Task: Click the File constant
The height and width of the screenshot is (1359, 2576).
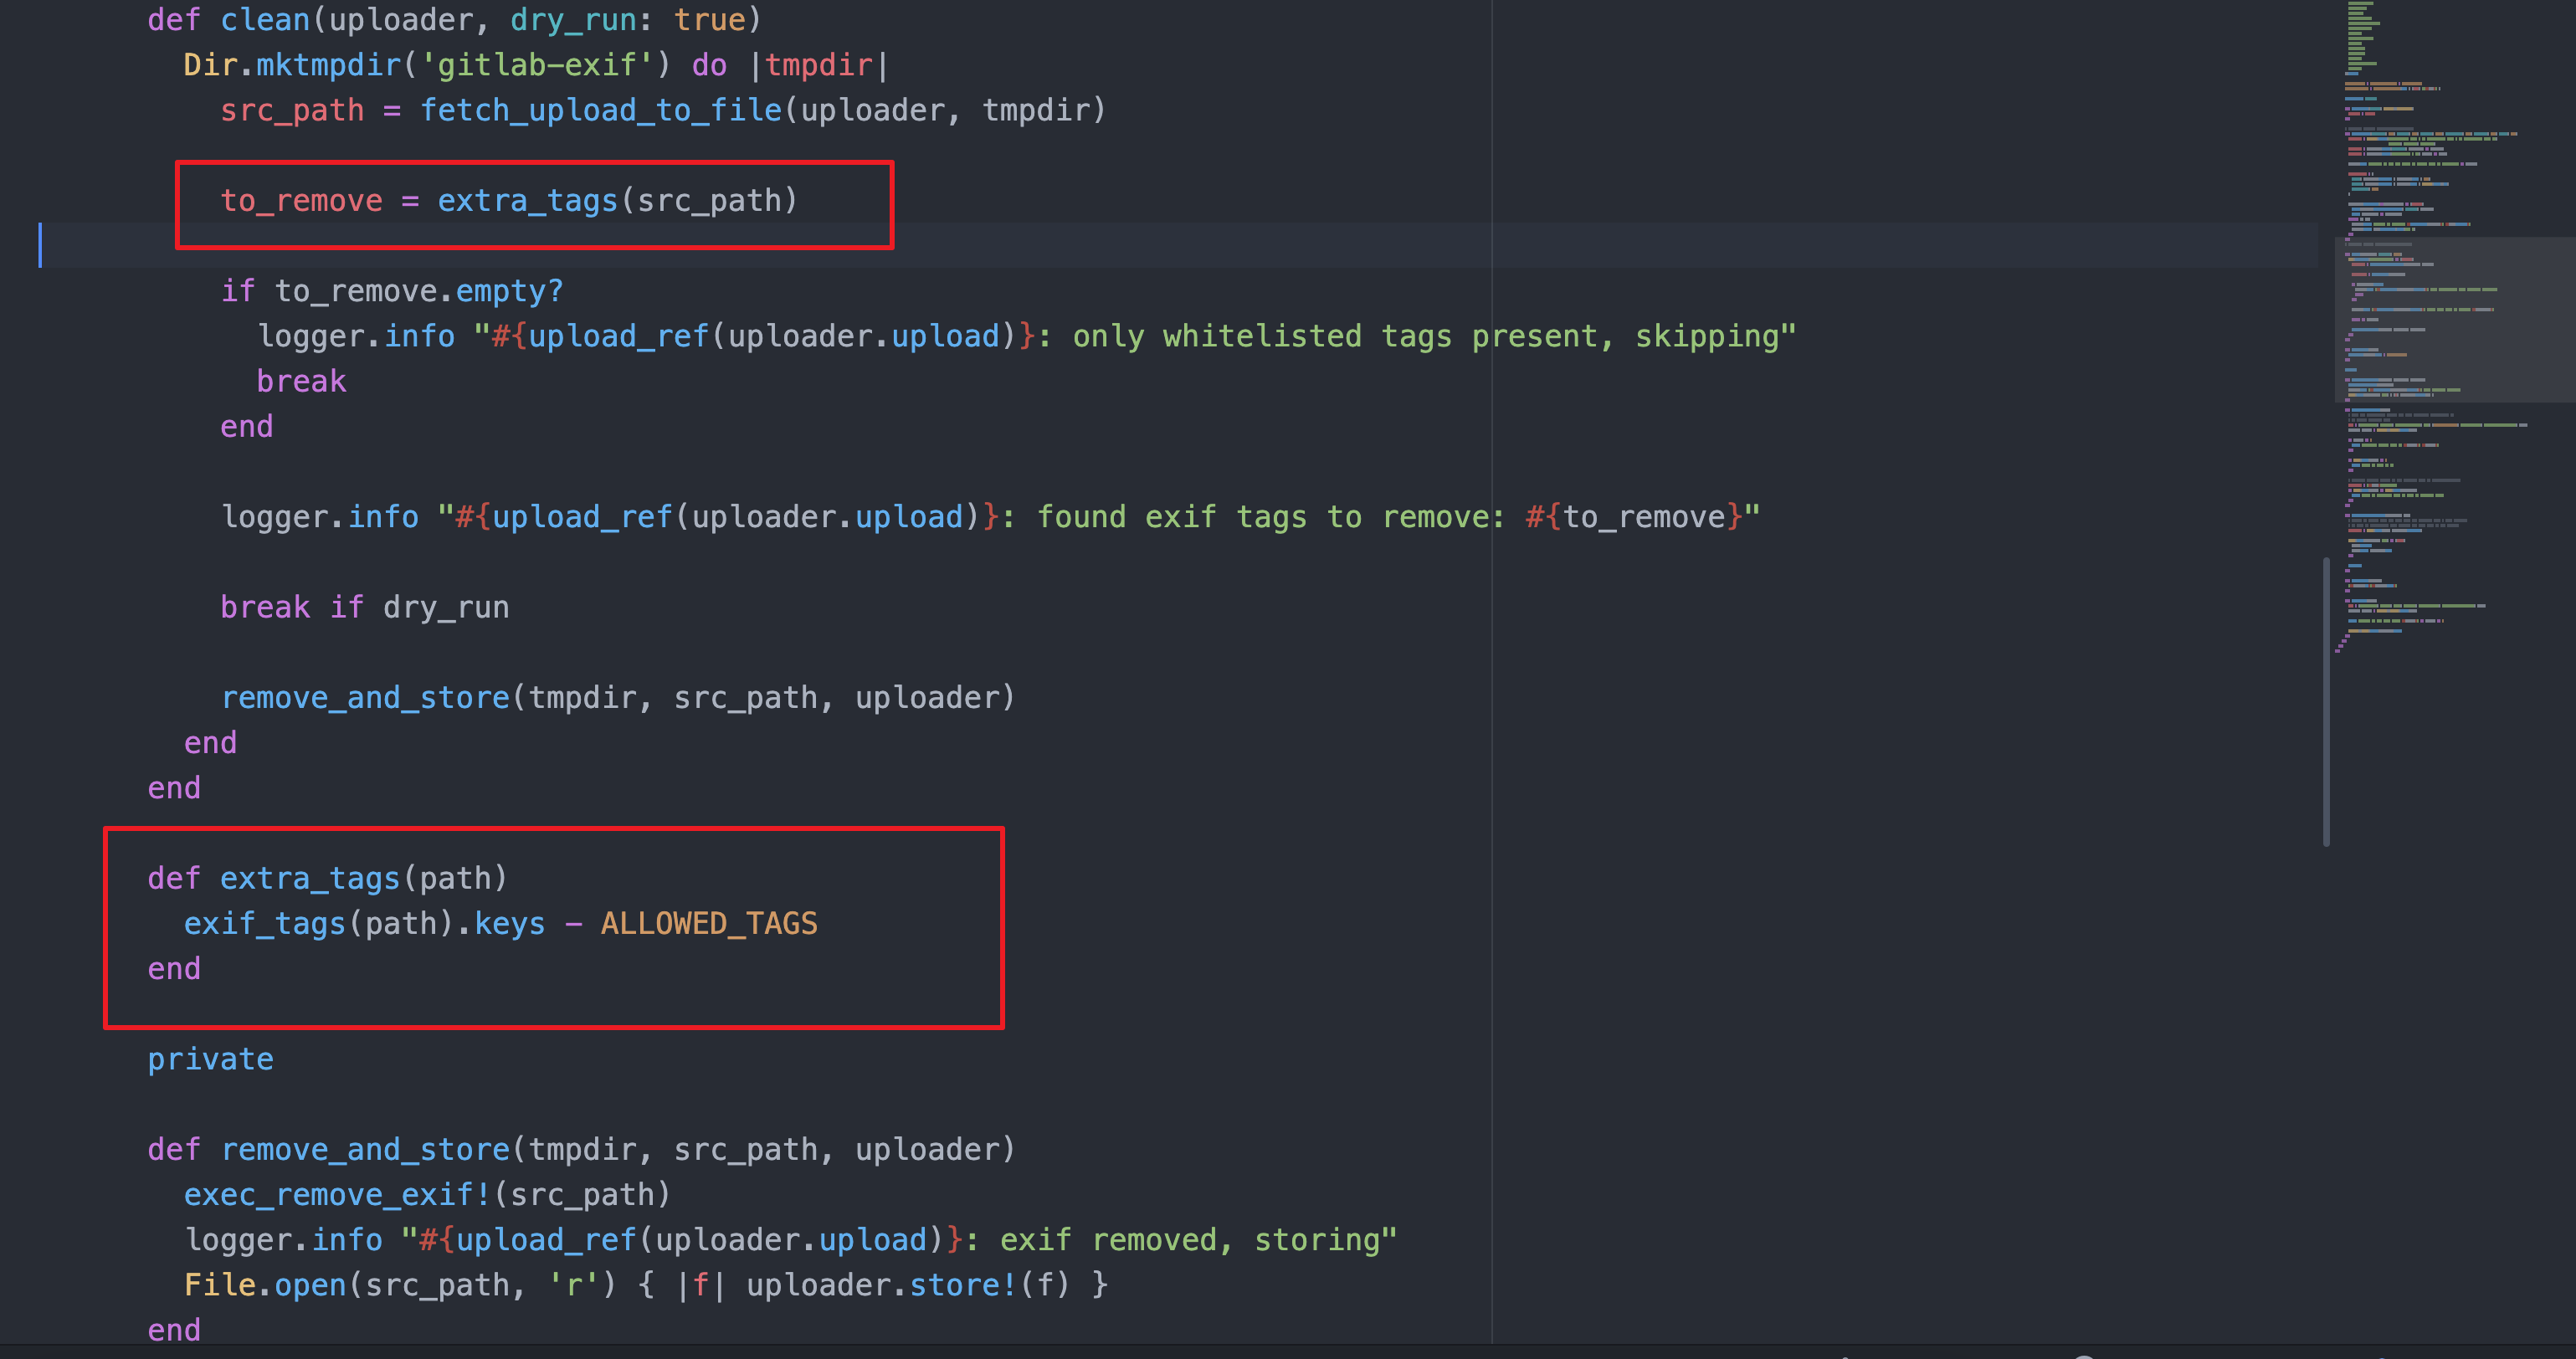Action: tap(220, 1285)
